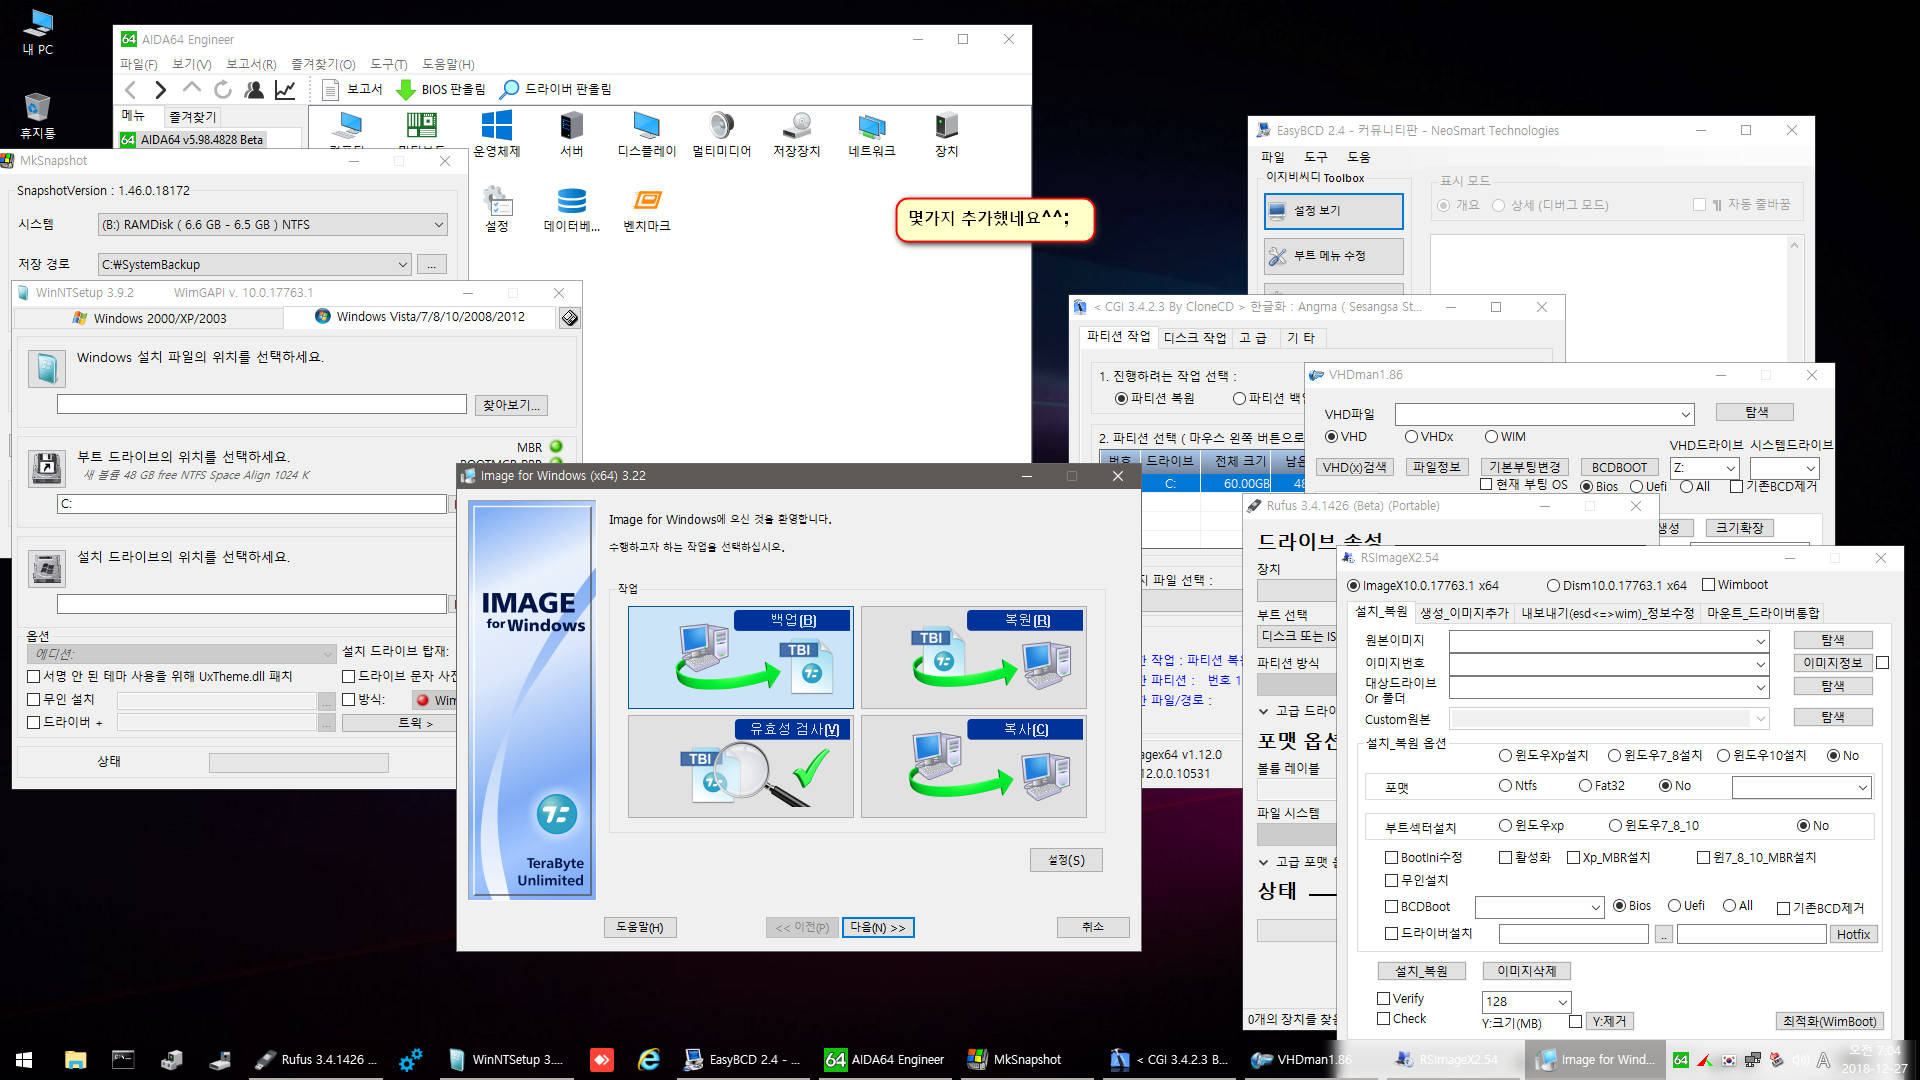Open the 네트워크 icon in AIDA64
Screen dimensions: 1920x1080
click(x=871, y=134)
